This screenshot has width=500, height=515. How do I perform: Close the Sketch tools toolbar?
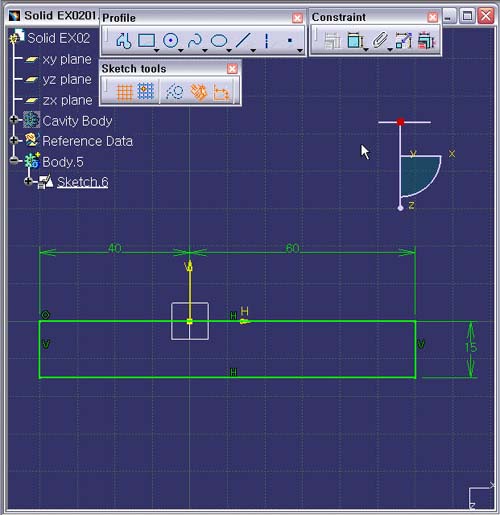232,69
